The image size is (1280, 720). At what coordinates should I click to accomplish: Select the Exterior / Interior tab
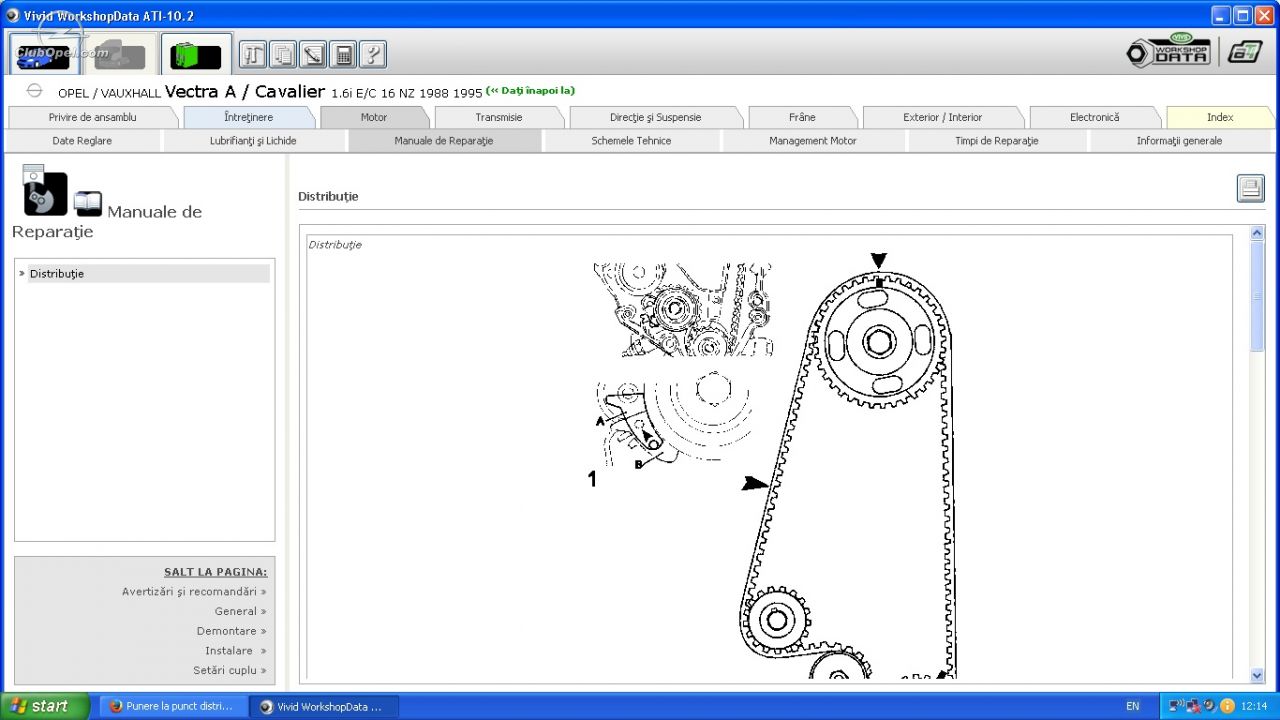(x=943, y=117)
